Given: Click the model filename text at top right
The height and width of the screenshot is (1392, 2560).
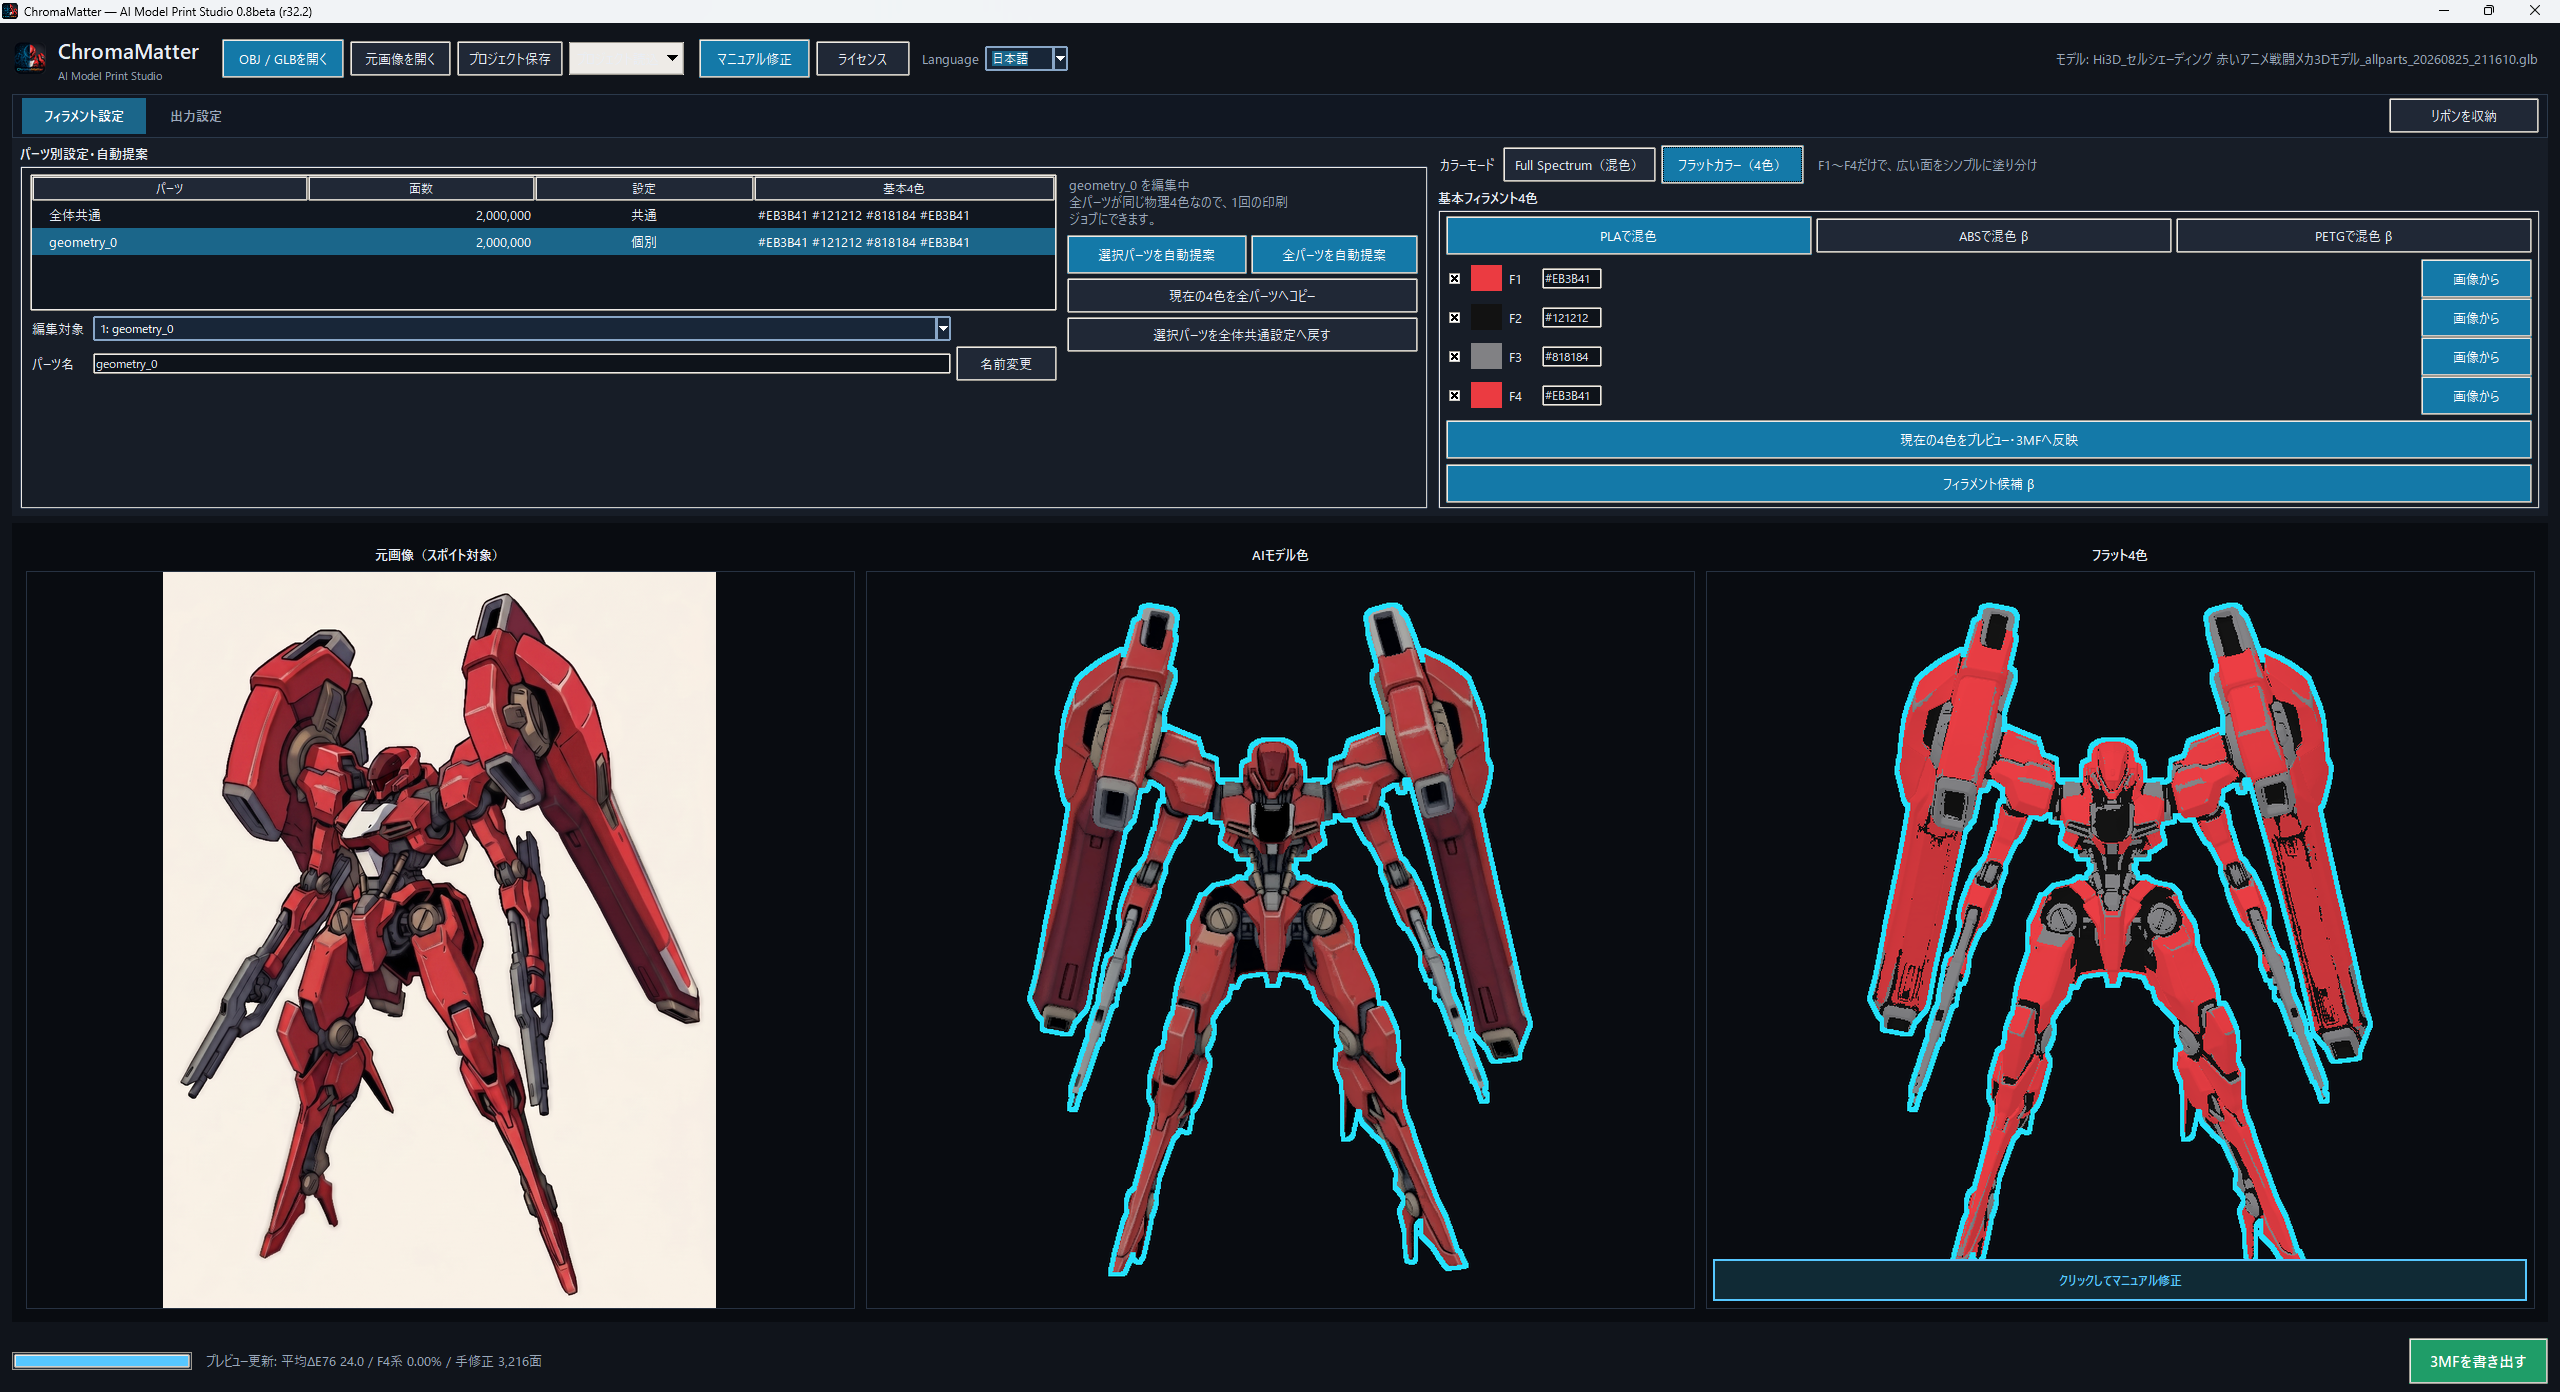Looking at the screenshot, I should point(2296,59).
